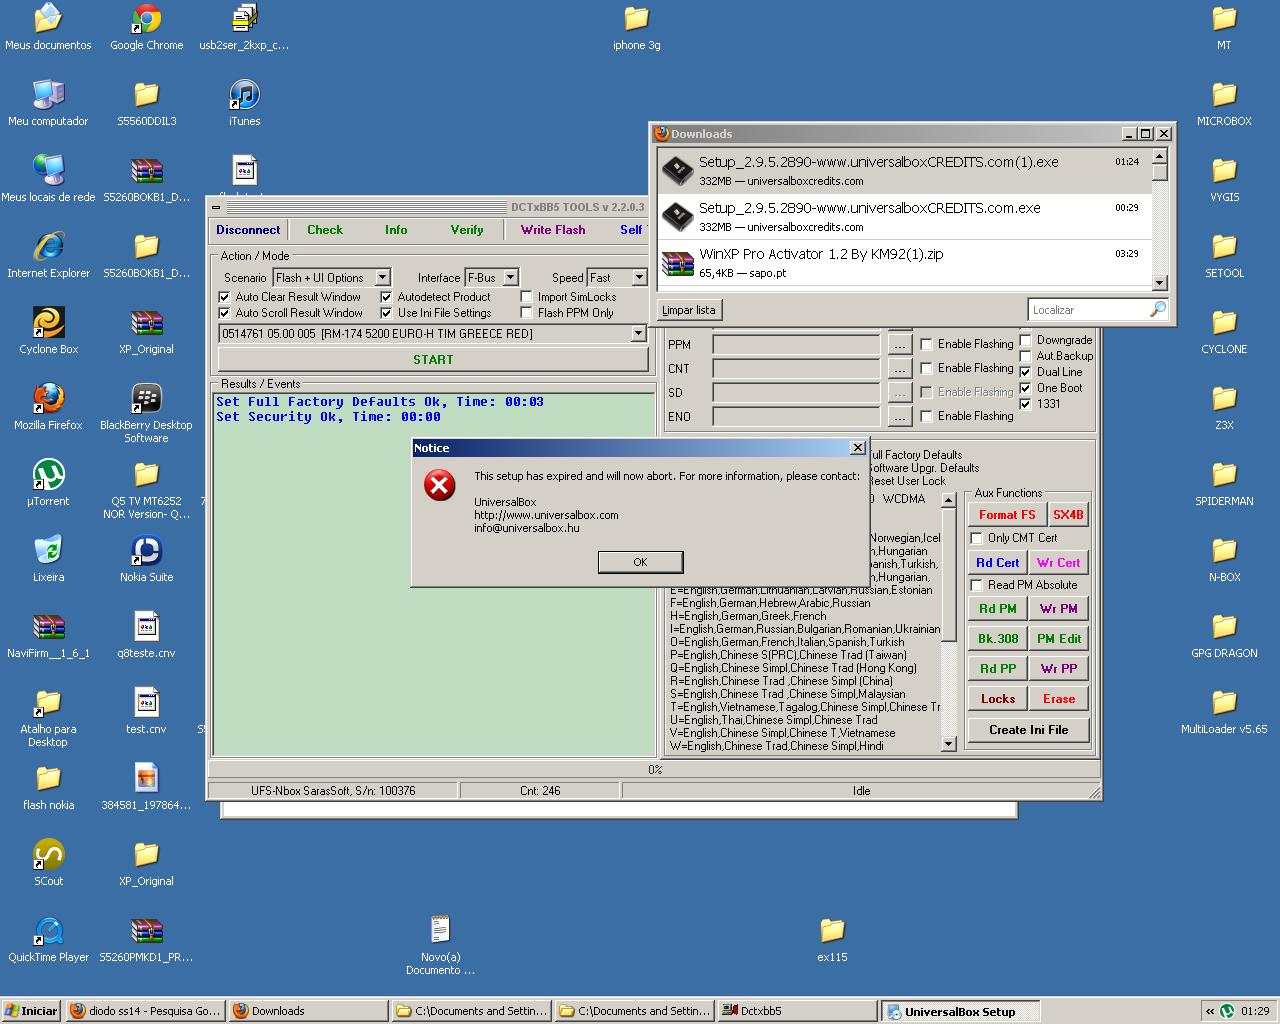1280x1024 pixels.
Task: Click the language list scroll-down arrow
Action: coord(949,744)
